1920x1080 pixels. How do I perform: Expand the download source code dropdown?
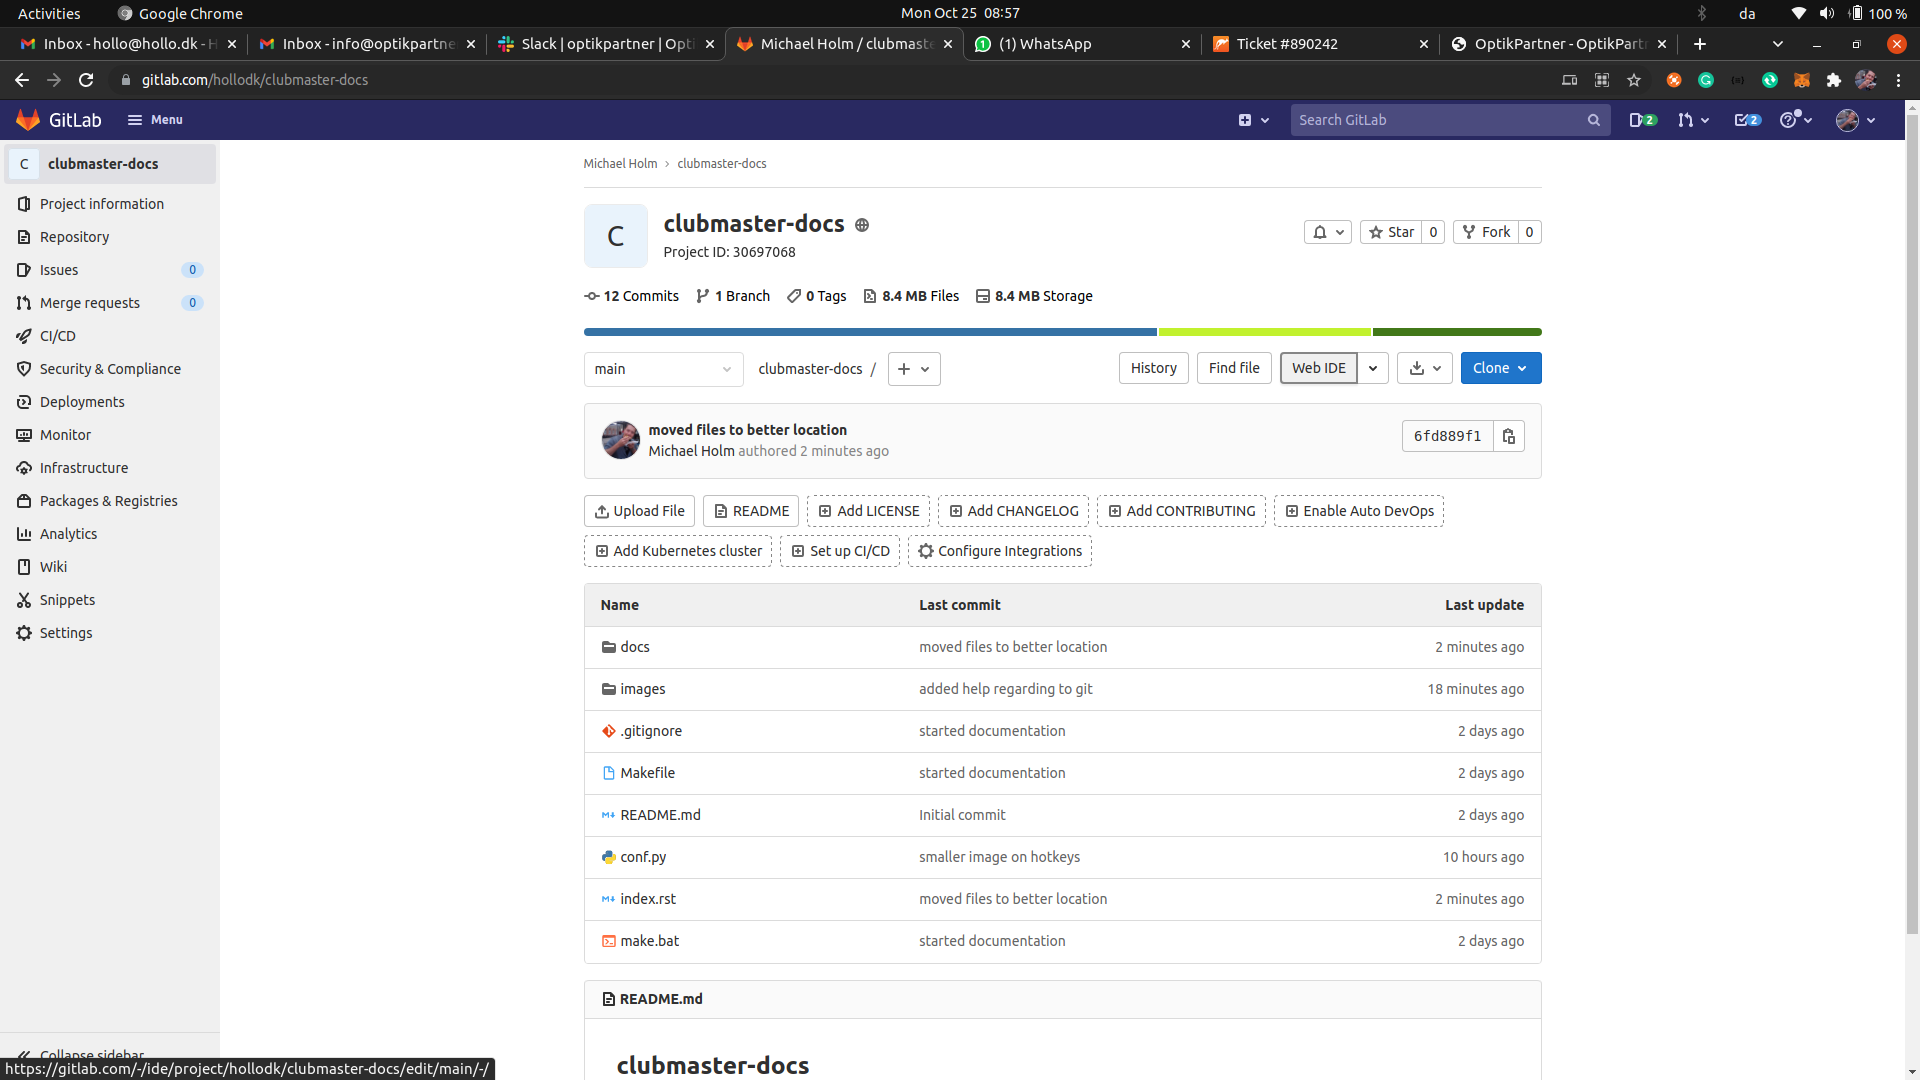[x=1425, y=368]
